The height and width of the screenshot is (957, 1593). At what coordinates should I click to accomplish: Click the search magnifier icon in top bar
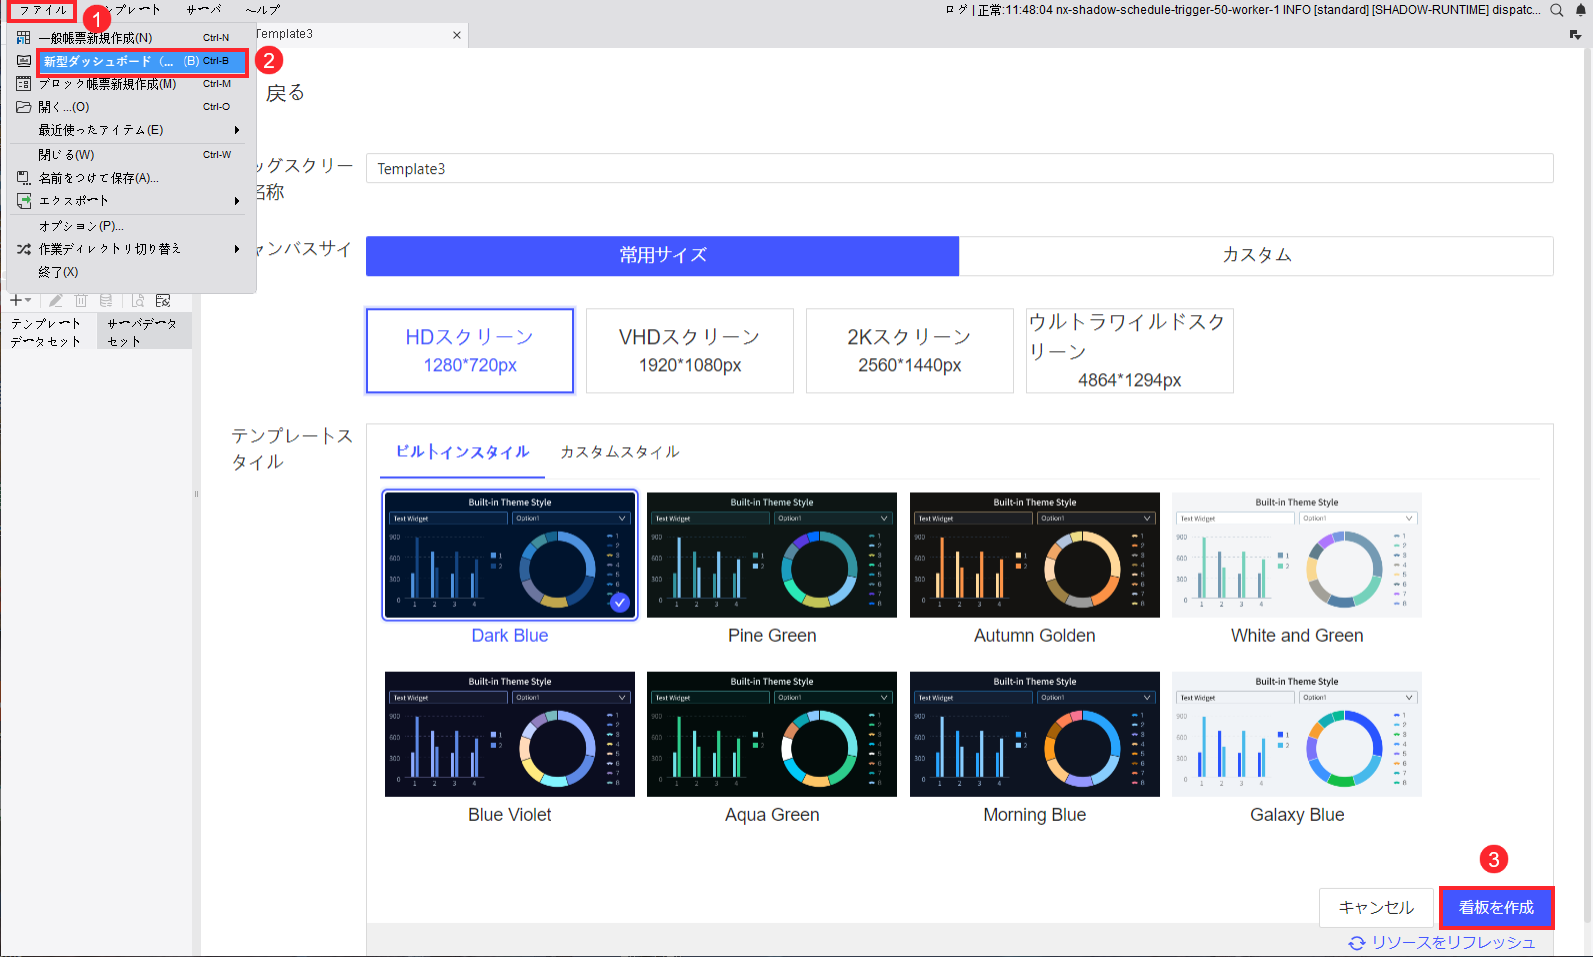tap(1557, 10)
